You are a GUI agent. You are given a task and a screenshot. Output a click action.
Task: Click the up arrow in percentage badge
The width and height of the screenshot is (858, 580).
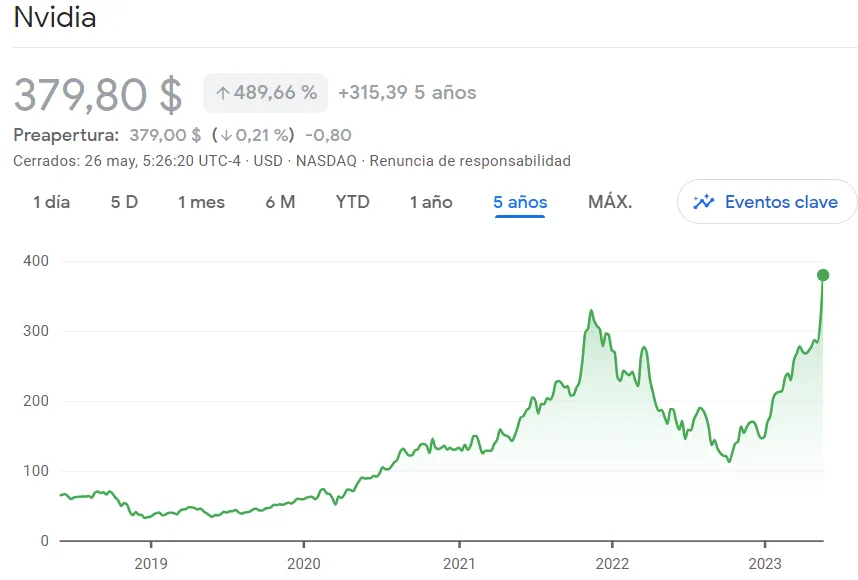(222, 93)
